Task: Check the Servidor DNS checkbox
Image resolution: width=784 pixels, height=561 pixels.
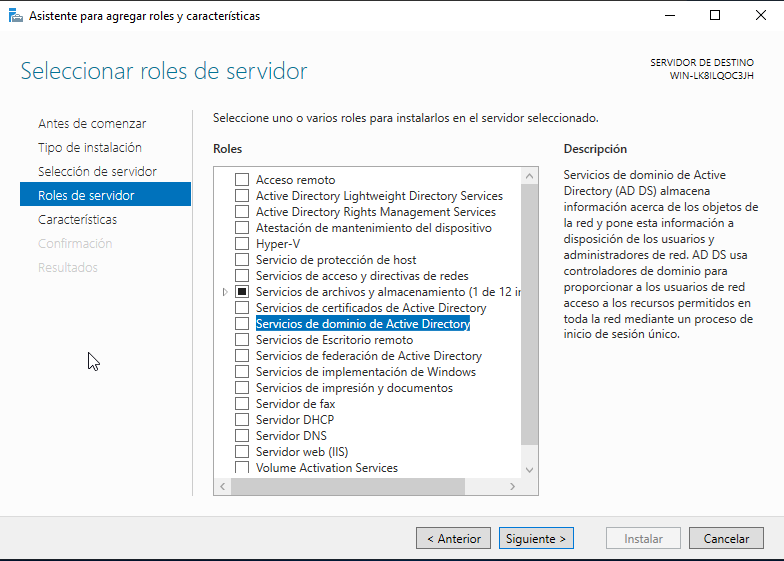Action: 242,436
